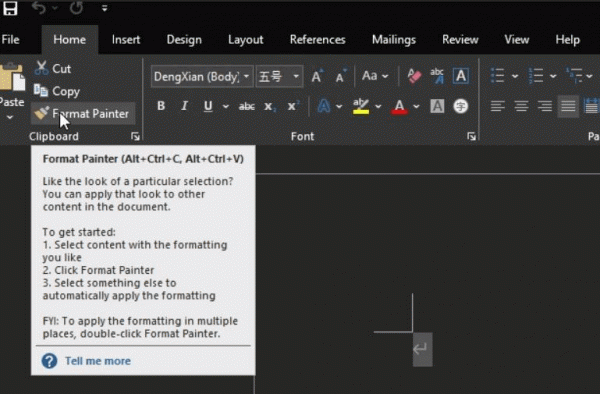Align text left

coord(497,106)
